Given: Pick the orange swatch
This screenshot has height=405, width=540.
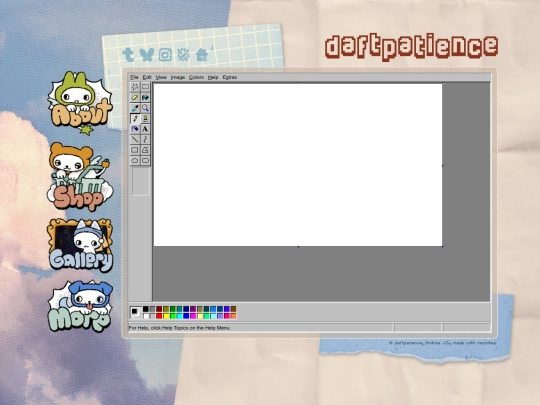Looking at the screenshot, I should point(233,316).
